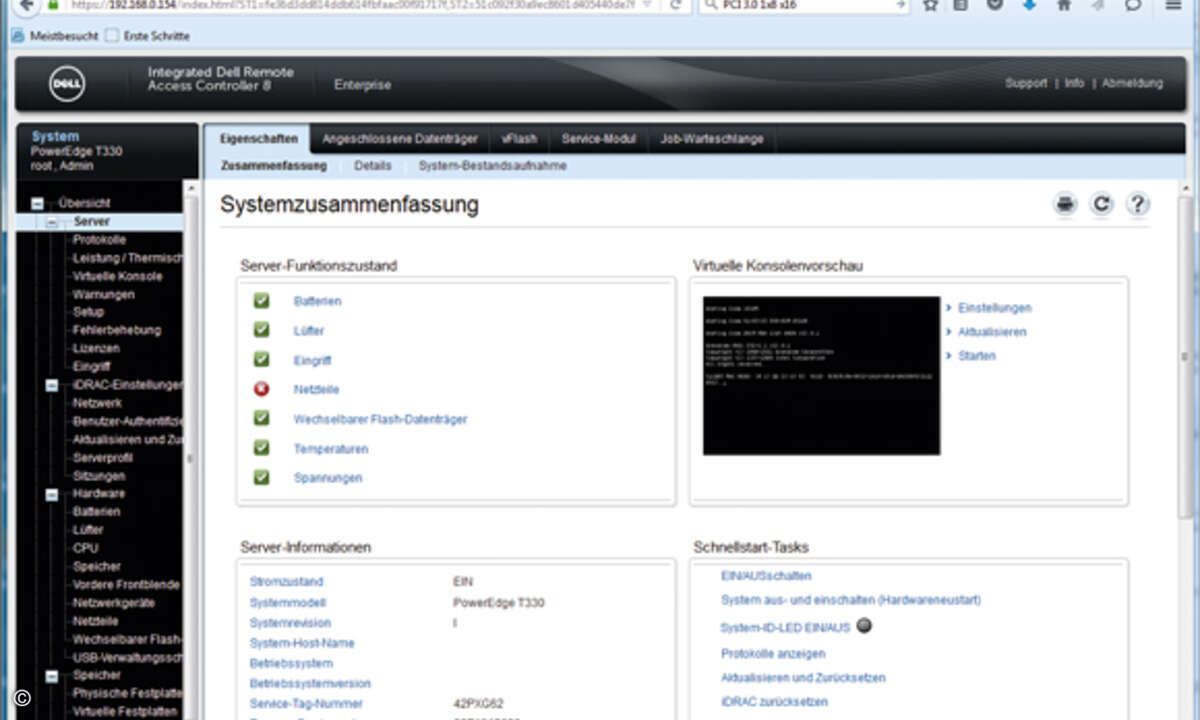The image size is (1200, 720).
Task: Collapse the iDRAC-Einstellungen tree node
Action: click(x=52, y=385)
